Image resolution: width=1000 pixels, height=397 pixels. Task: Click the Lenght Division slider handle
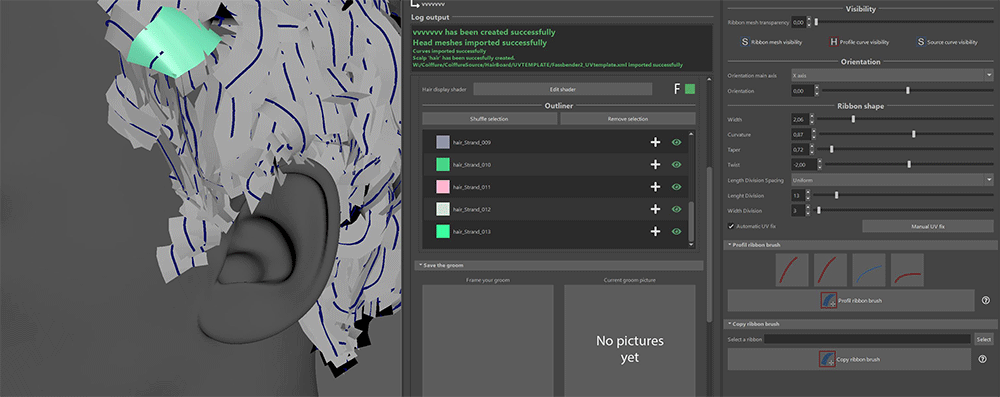[837, 195]
